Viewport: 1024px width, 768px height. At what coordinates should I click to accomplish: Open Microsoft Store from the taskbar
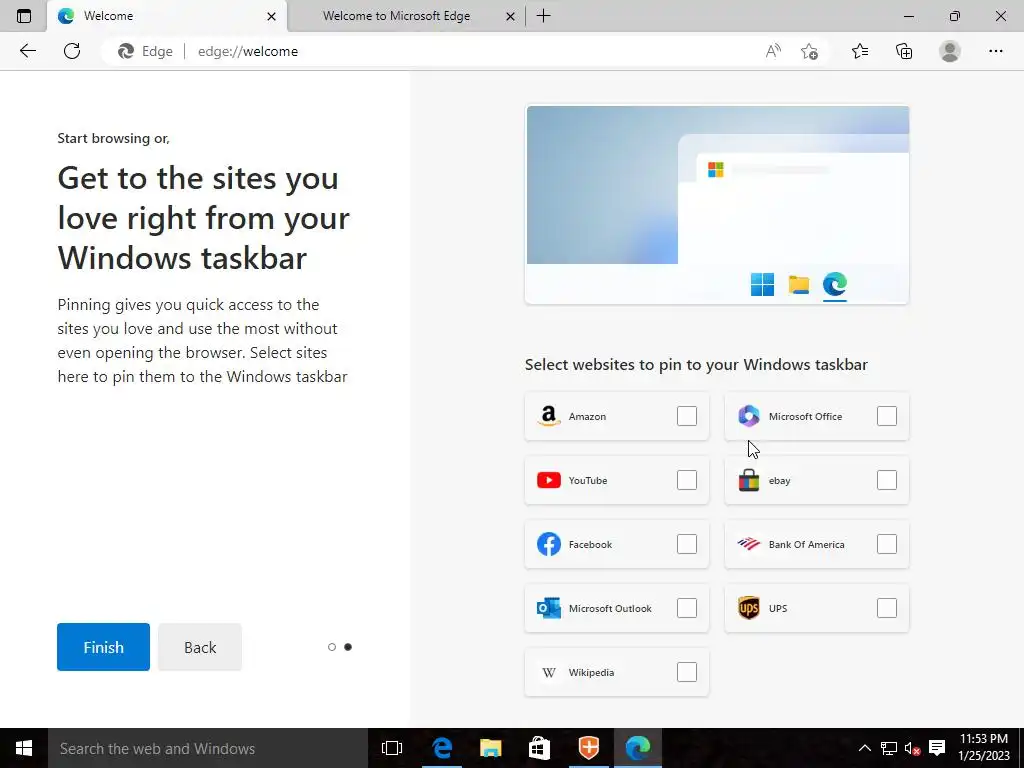(x=539, y=748)
